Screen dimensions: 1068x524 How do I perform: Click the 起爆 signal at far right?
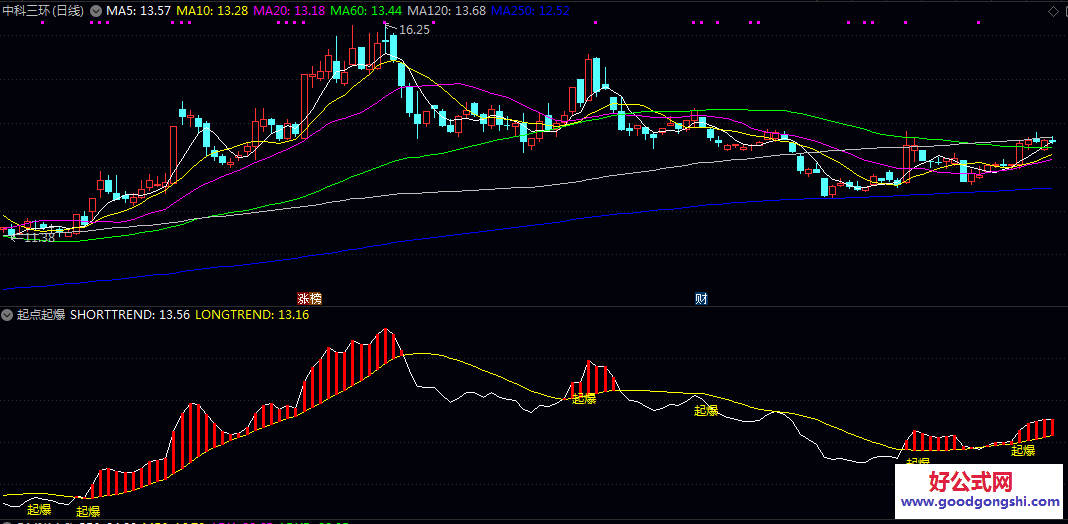pyautogui.click(x=1022, y=450)
